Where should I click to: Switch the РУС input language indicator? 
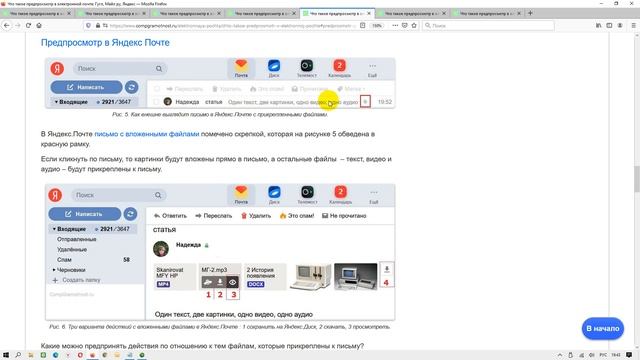(x=603, y=355)
